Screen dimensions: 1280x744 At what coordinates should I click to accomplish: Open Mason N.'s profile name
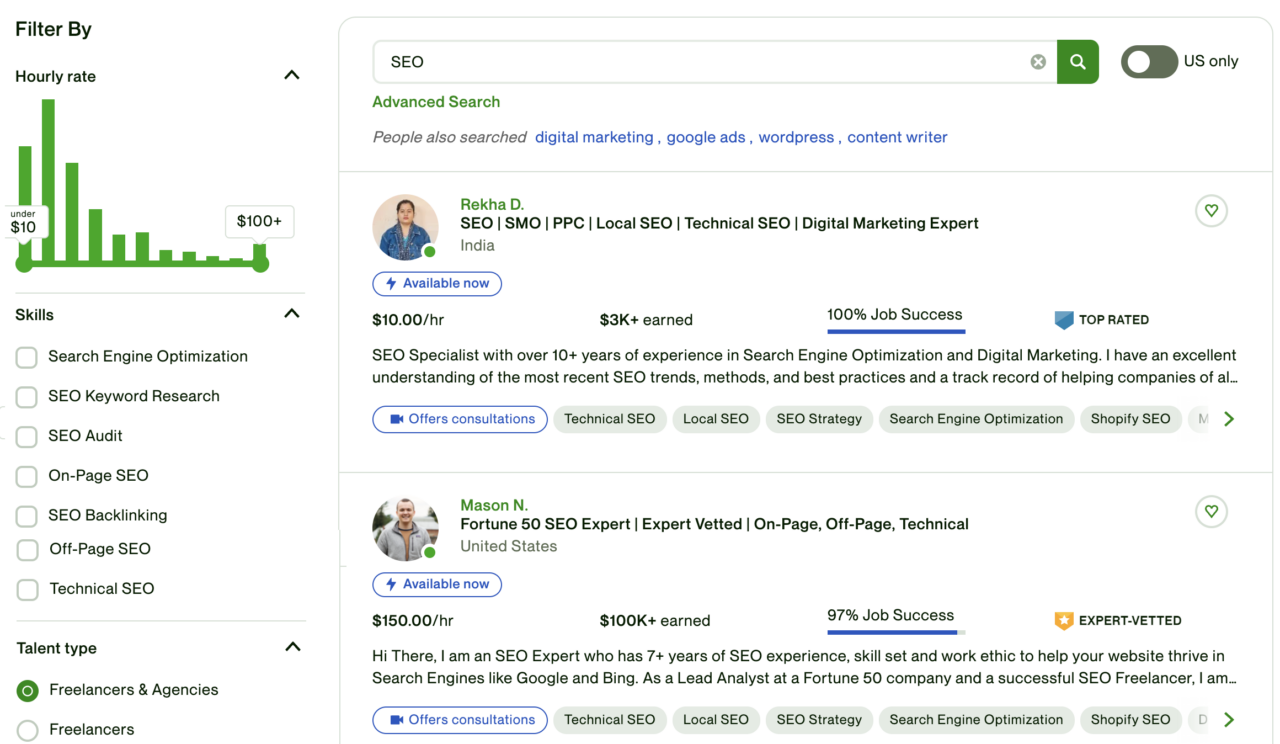pos(494,505)
